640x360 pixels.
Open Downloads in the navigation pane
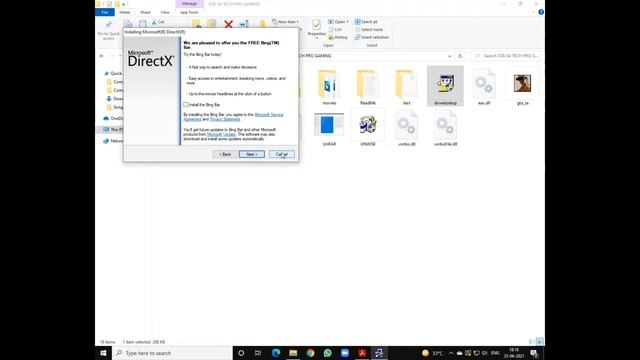[114, 99]
